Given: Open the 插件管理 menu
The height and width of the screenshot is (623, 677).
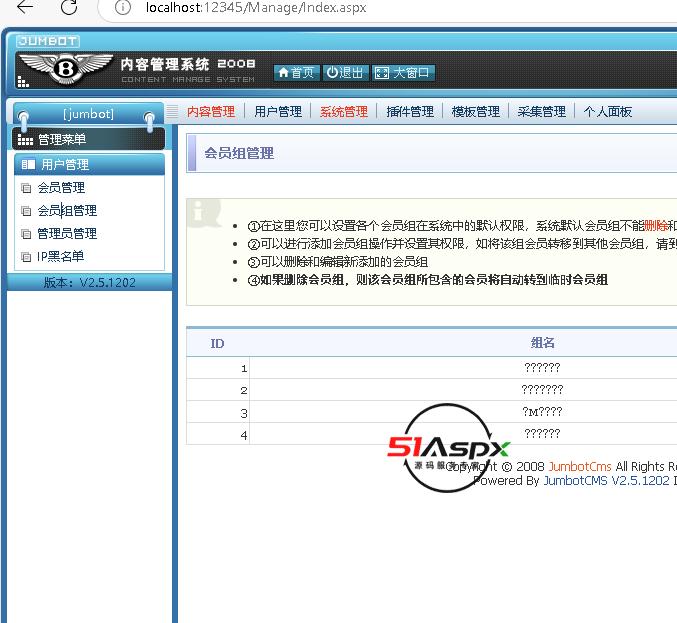Looking at the screenshot, I should click(x=410, y=112).
